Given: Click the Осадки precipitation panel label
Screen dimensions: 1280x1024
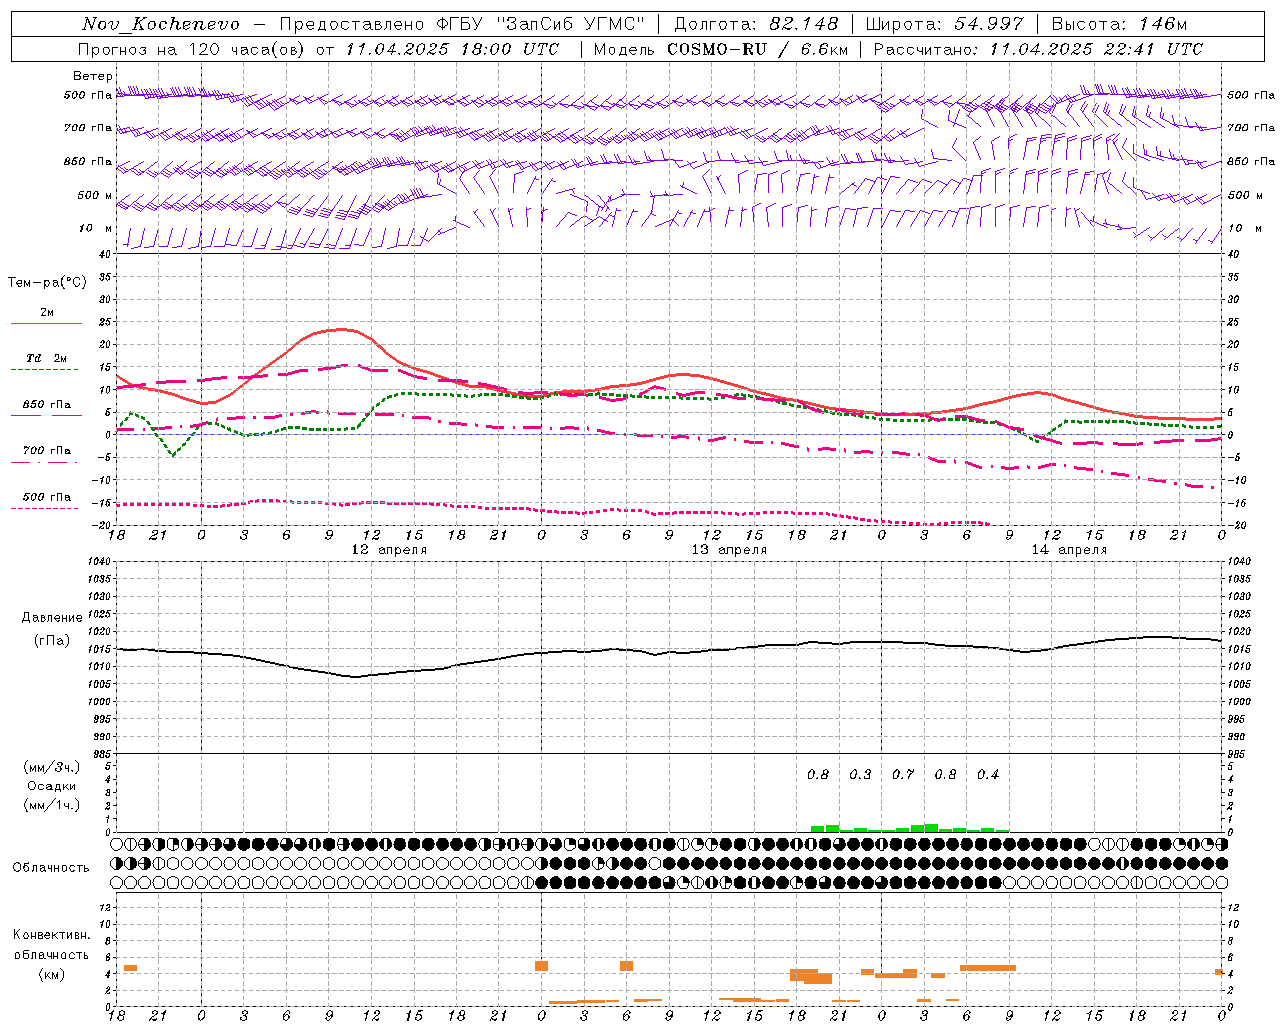Looking at the screenshot, I should click(x=51, y=786).
